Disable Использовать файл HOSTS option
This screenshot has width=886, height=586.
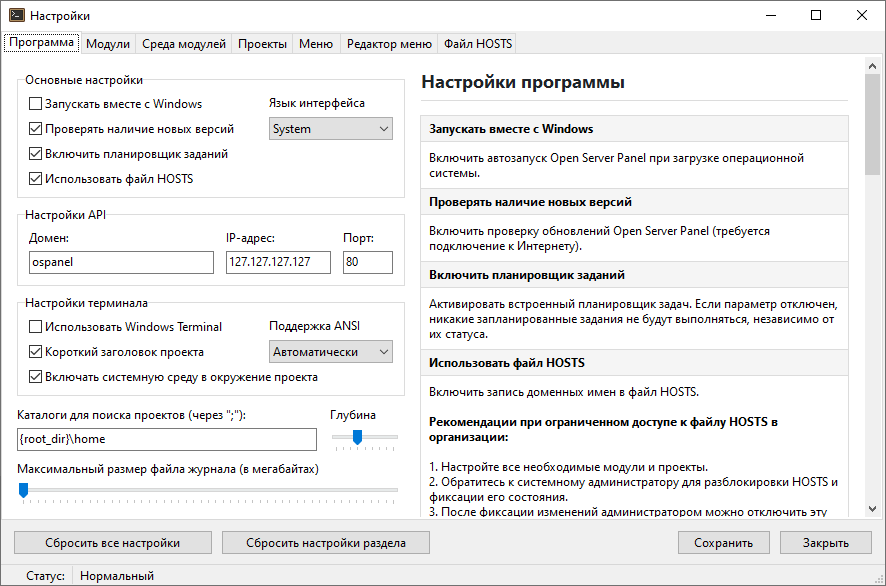click(36, 179)
